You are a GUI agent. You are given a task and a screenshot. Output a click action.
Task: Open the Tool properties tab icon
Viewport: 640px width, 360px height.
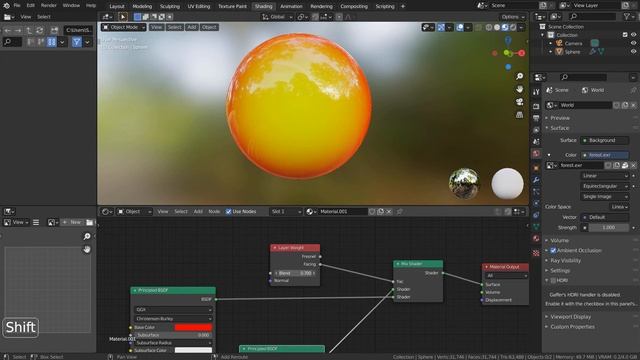click(536, 92)
